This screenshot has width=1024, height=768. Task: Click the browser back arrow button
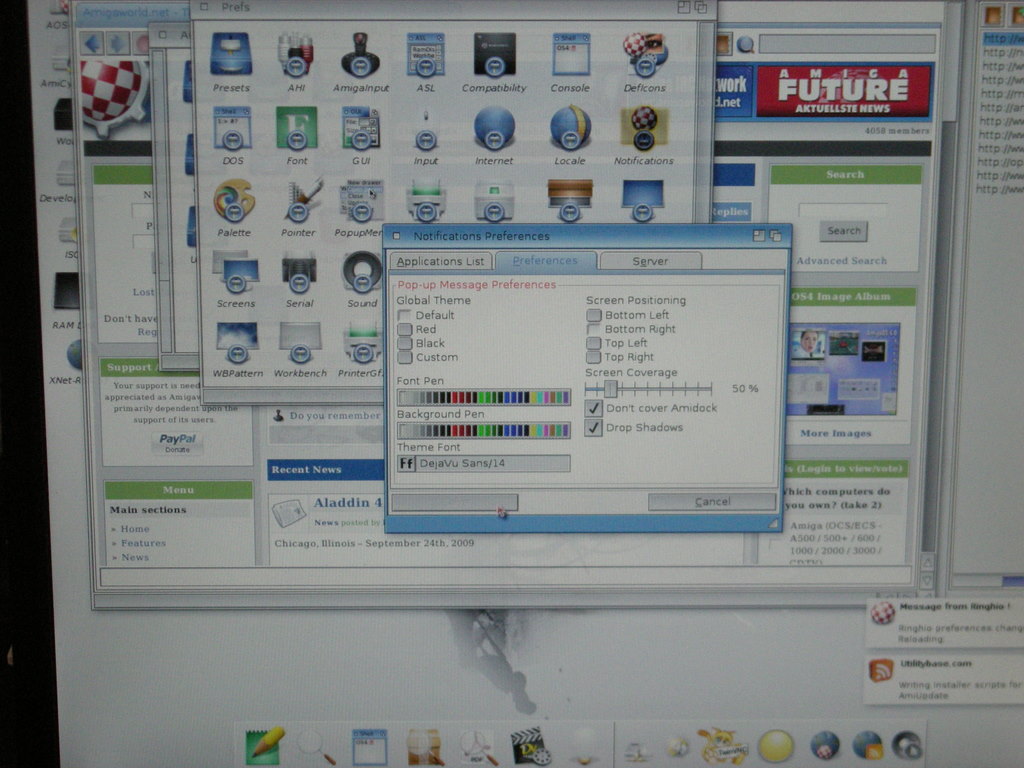pyautogui.click(x=93, y=44)
